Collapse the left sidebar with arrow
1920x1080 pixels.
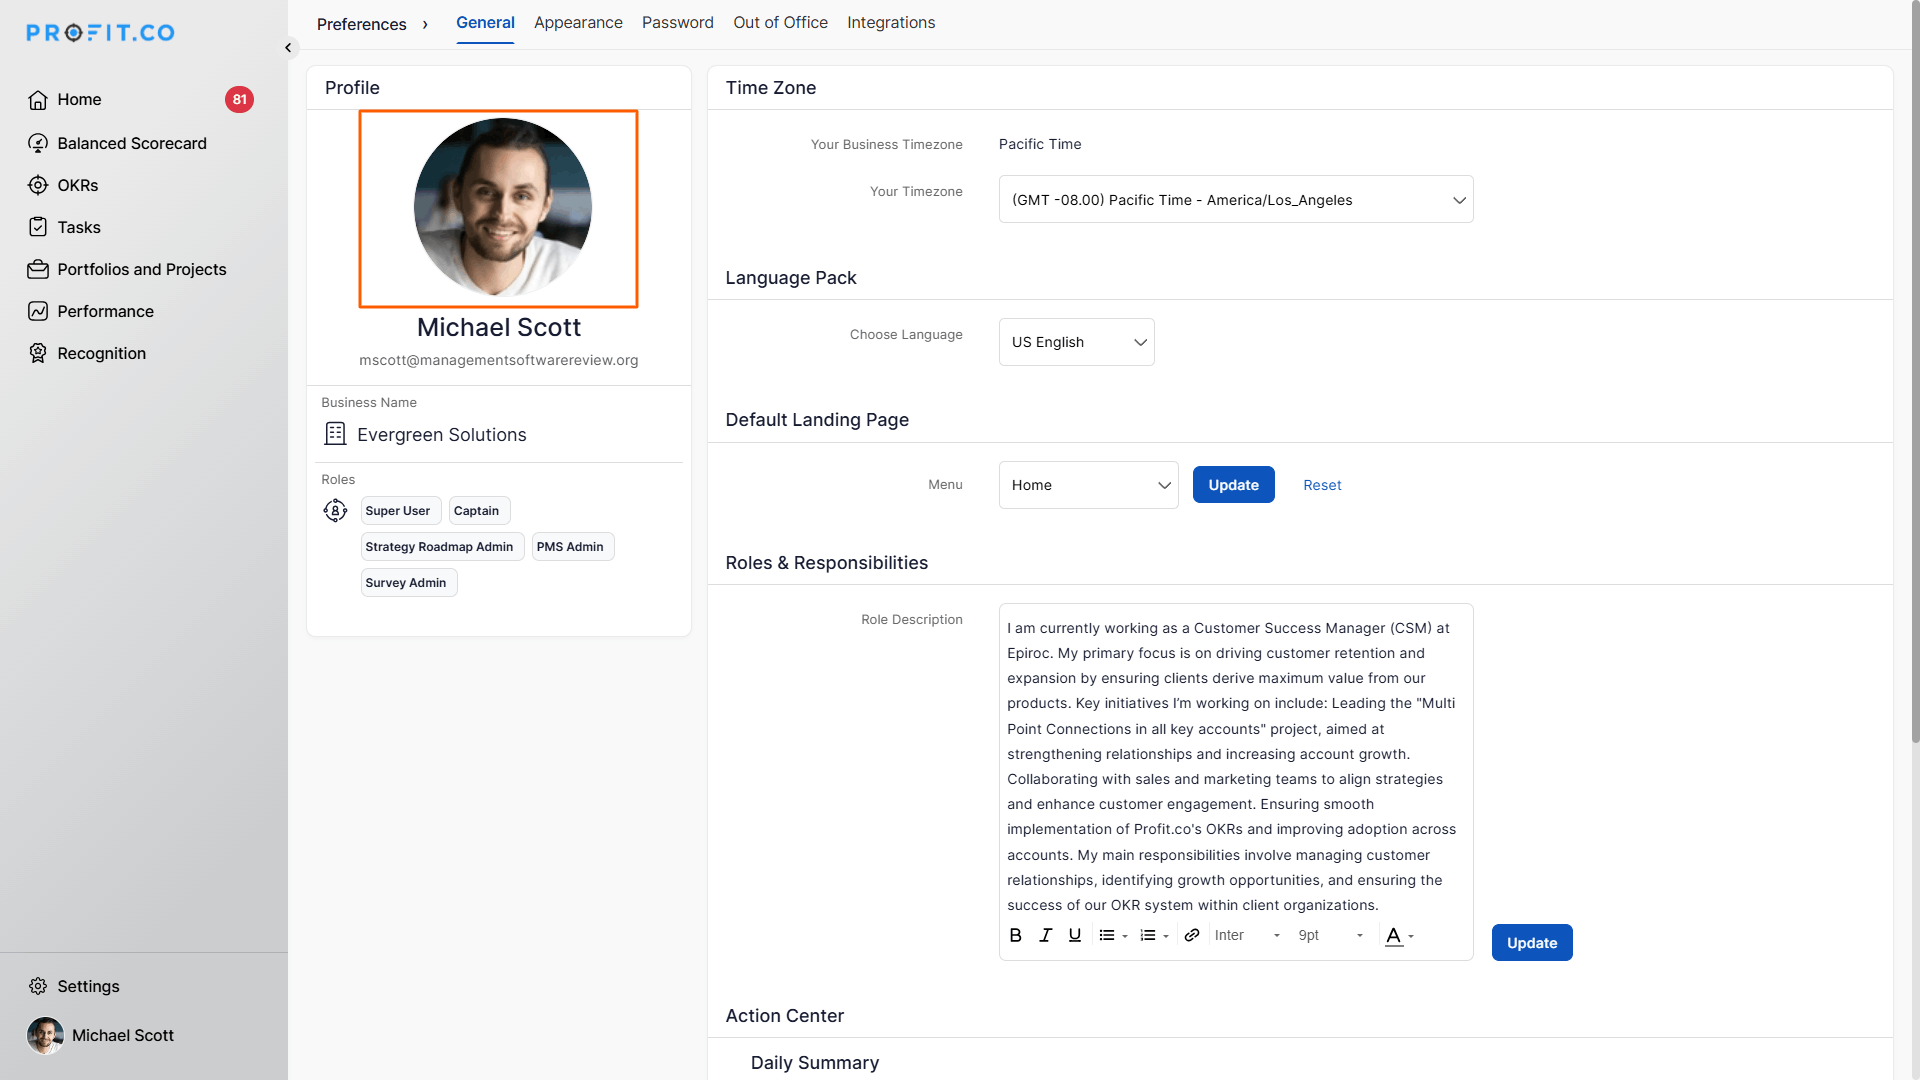click(288, 47)
